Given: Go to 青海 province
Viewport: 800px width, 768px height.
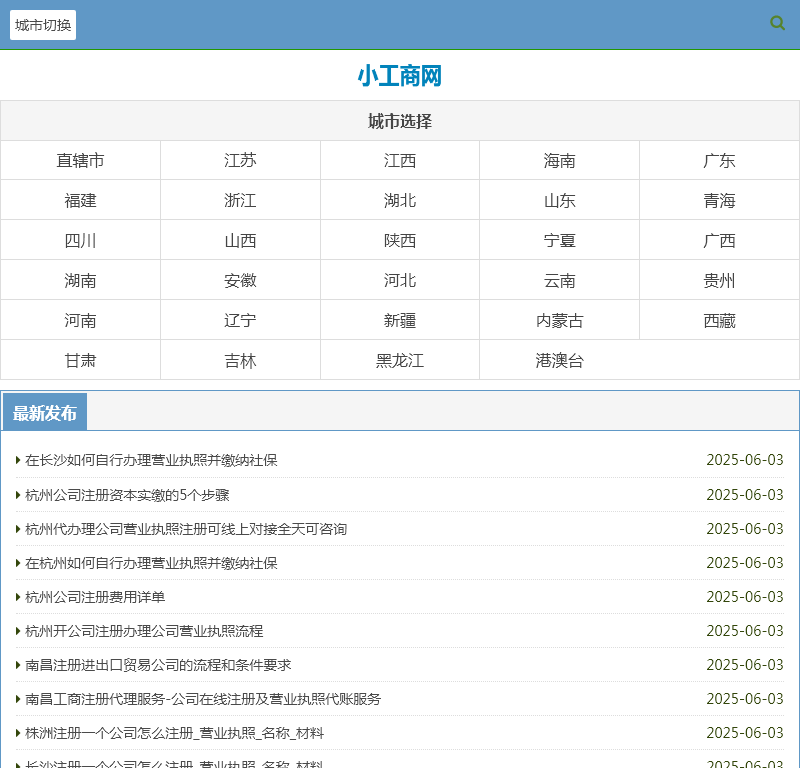Looking at the screenshot, I should coord(719,201).
